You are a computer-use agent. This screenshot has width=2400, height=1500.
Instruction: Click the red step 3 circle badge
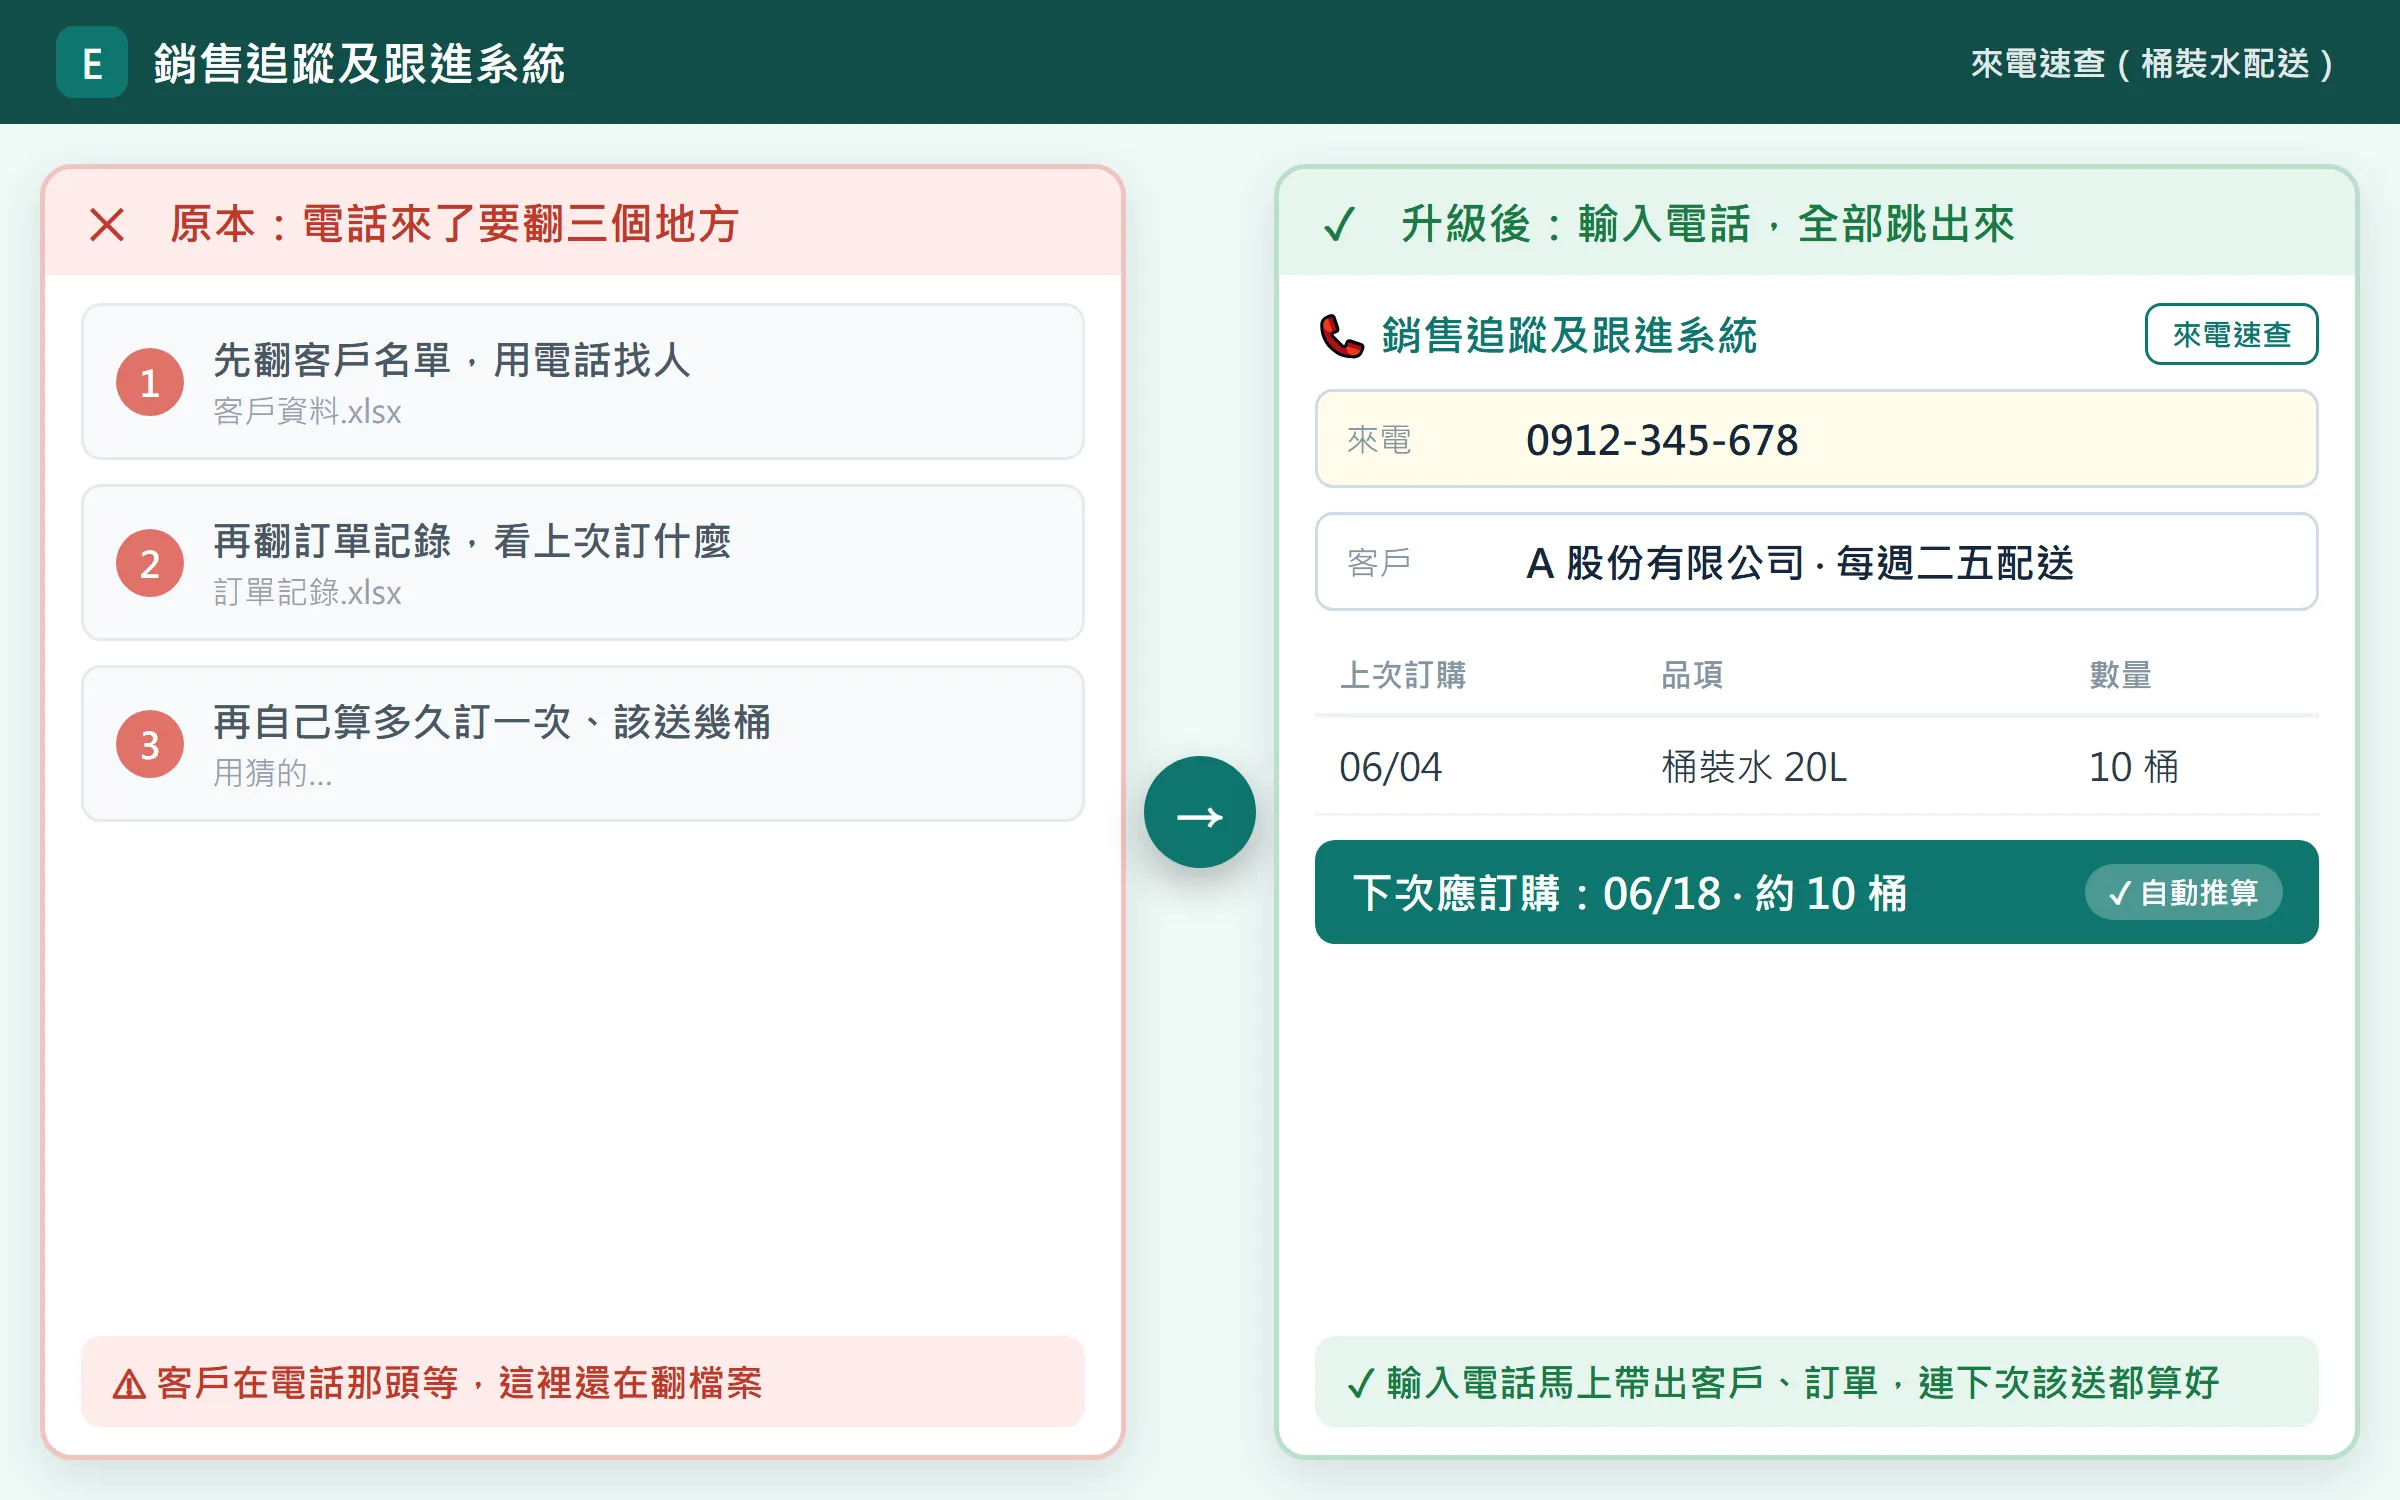[150, 745]
